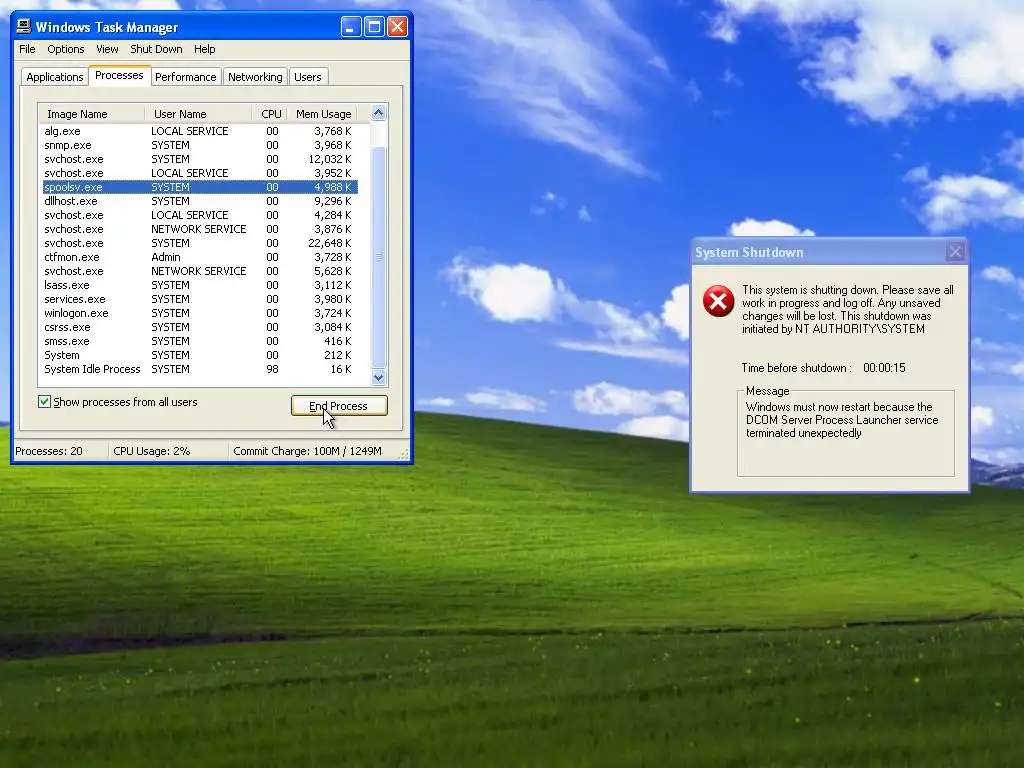Open the Shut Down menu
Image resolution: width=1024 pixels, height=768 pixels.
(156, 49)
